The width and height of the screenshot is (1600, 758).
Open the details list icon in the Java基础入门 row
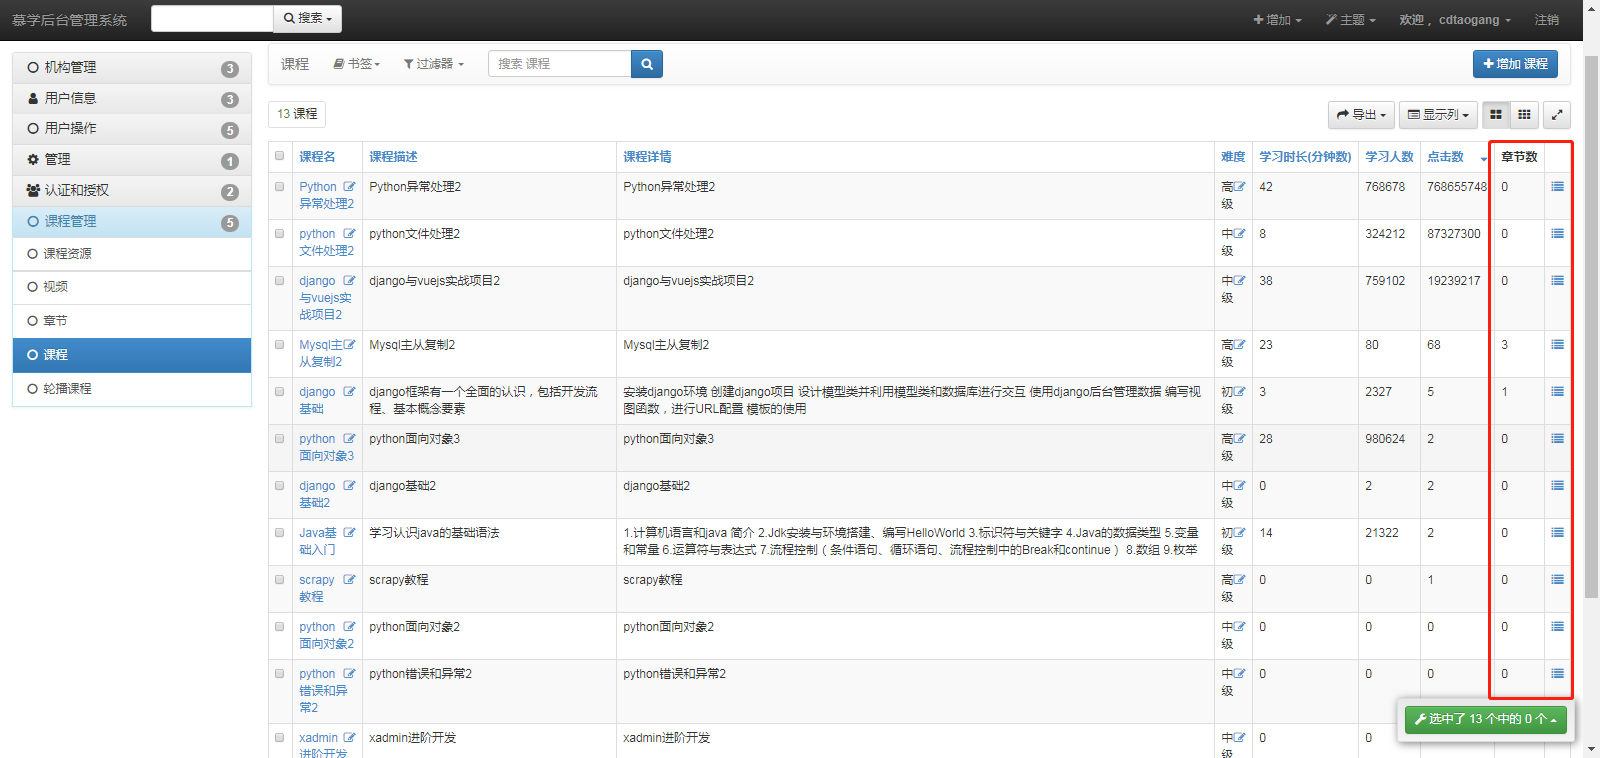point(1557,533)
